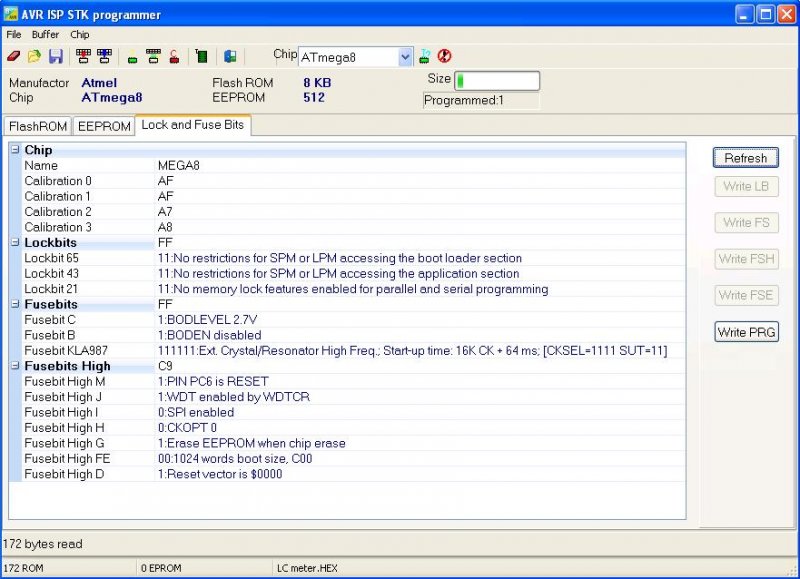Screen dimensions: 800x579
Task: Open the File menu
Action: 14,34
